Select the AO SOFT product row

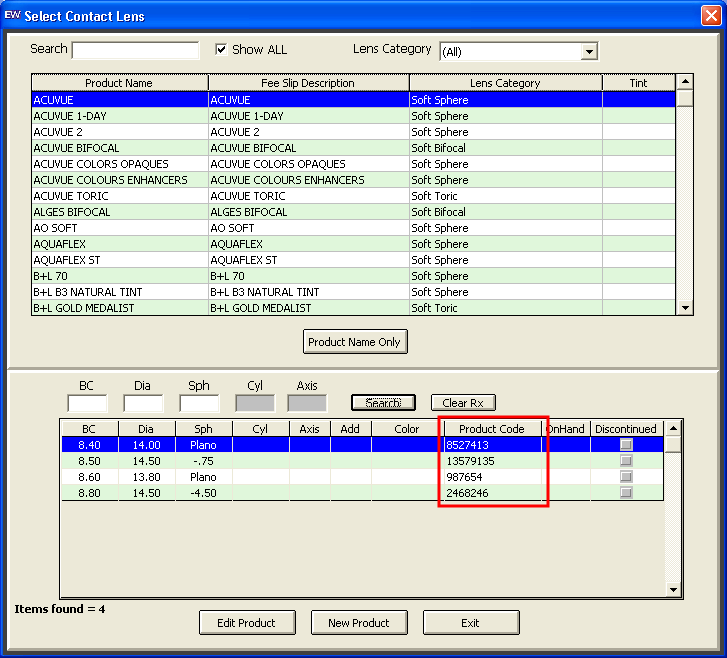pos(353,228)
